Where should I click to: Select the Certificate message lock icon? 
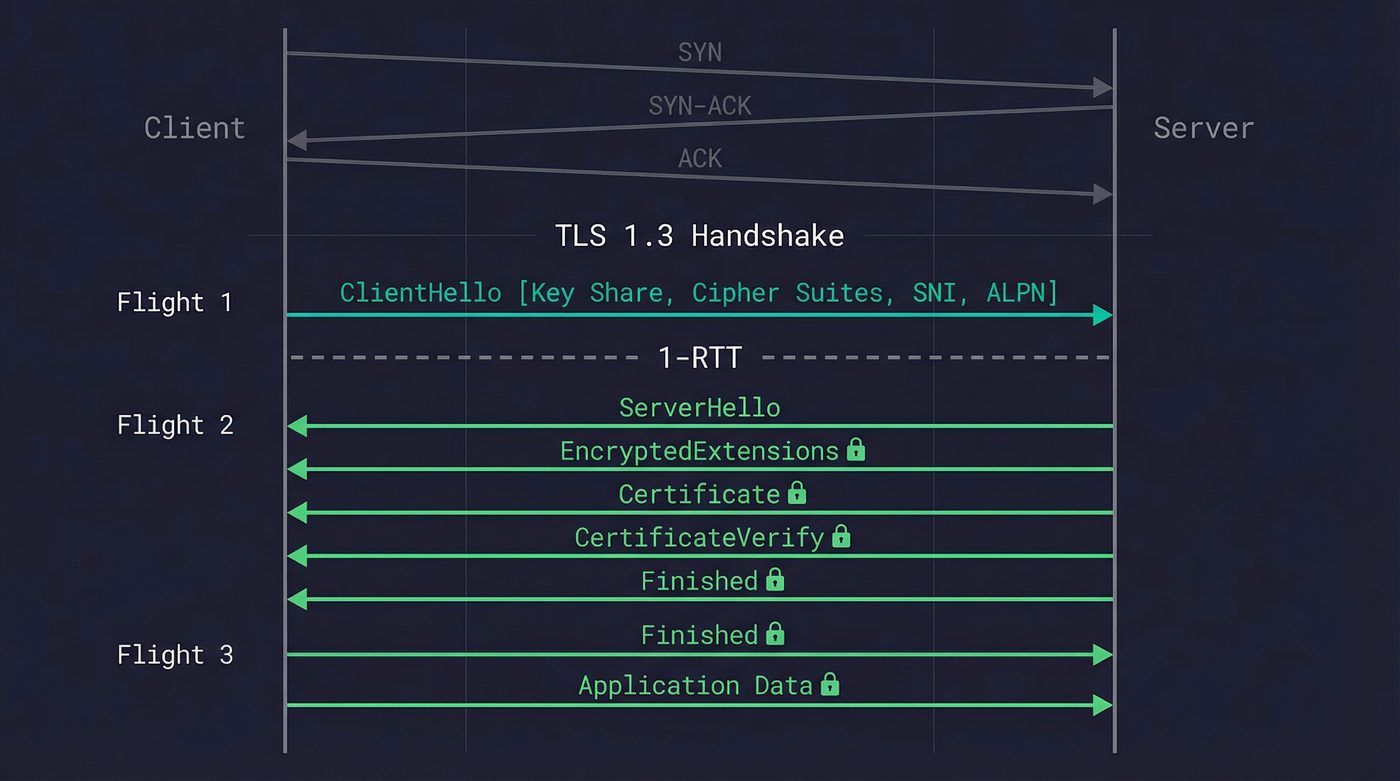tap(795, 493)
